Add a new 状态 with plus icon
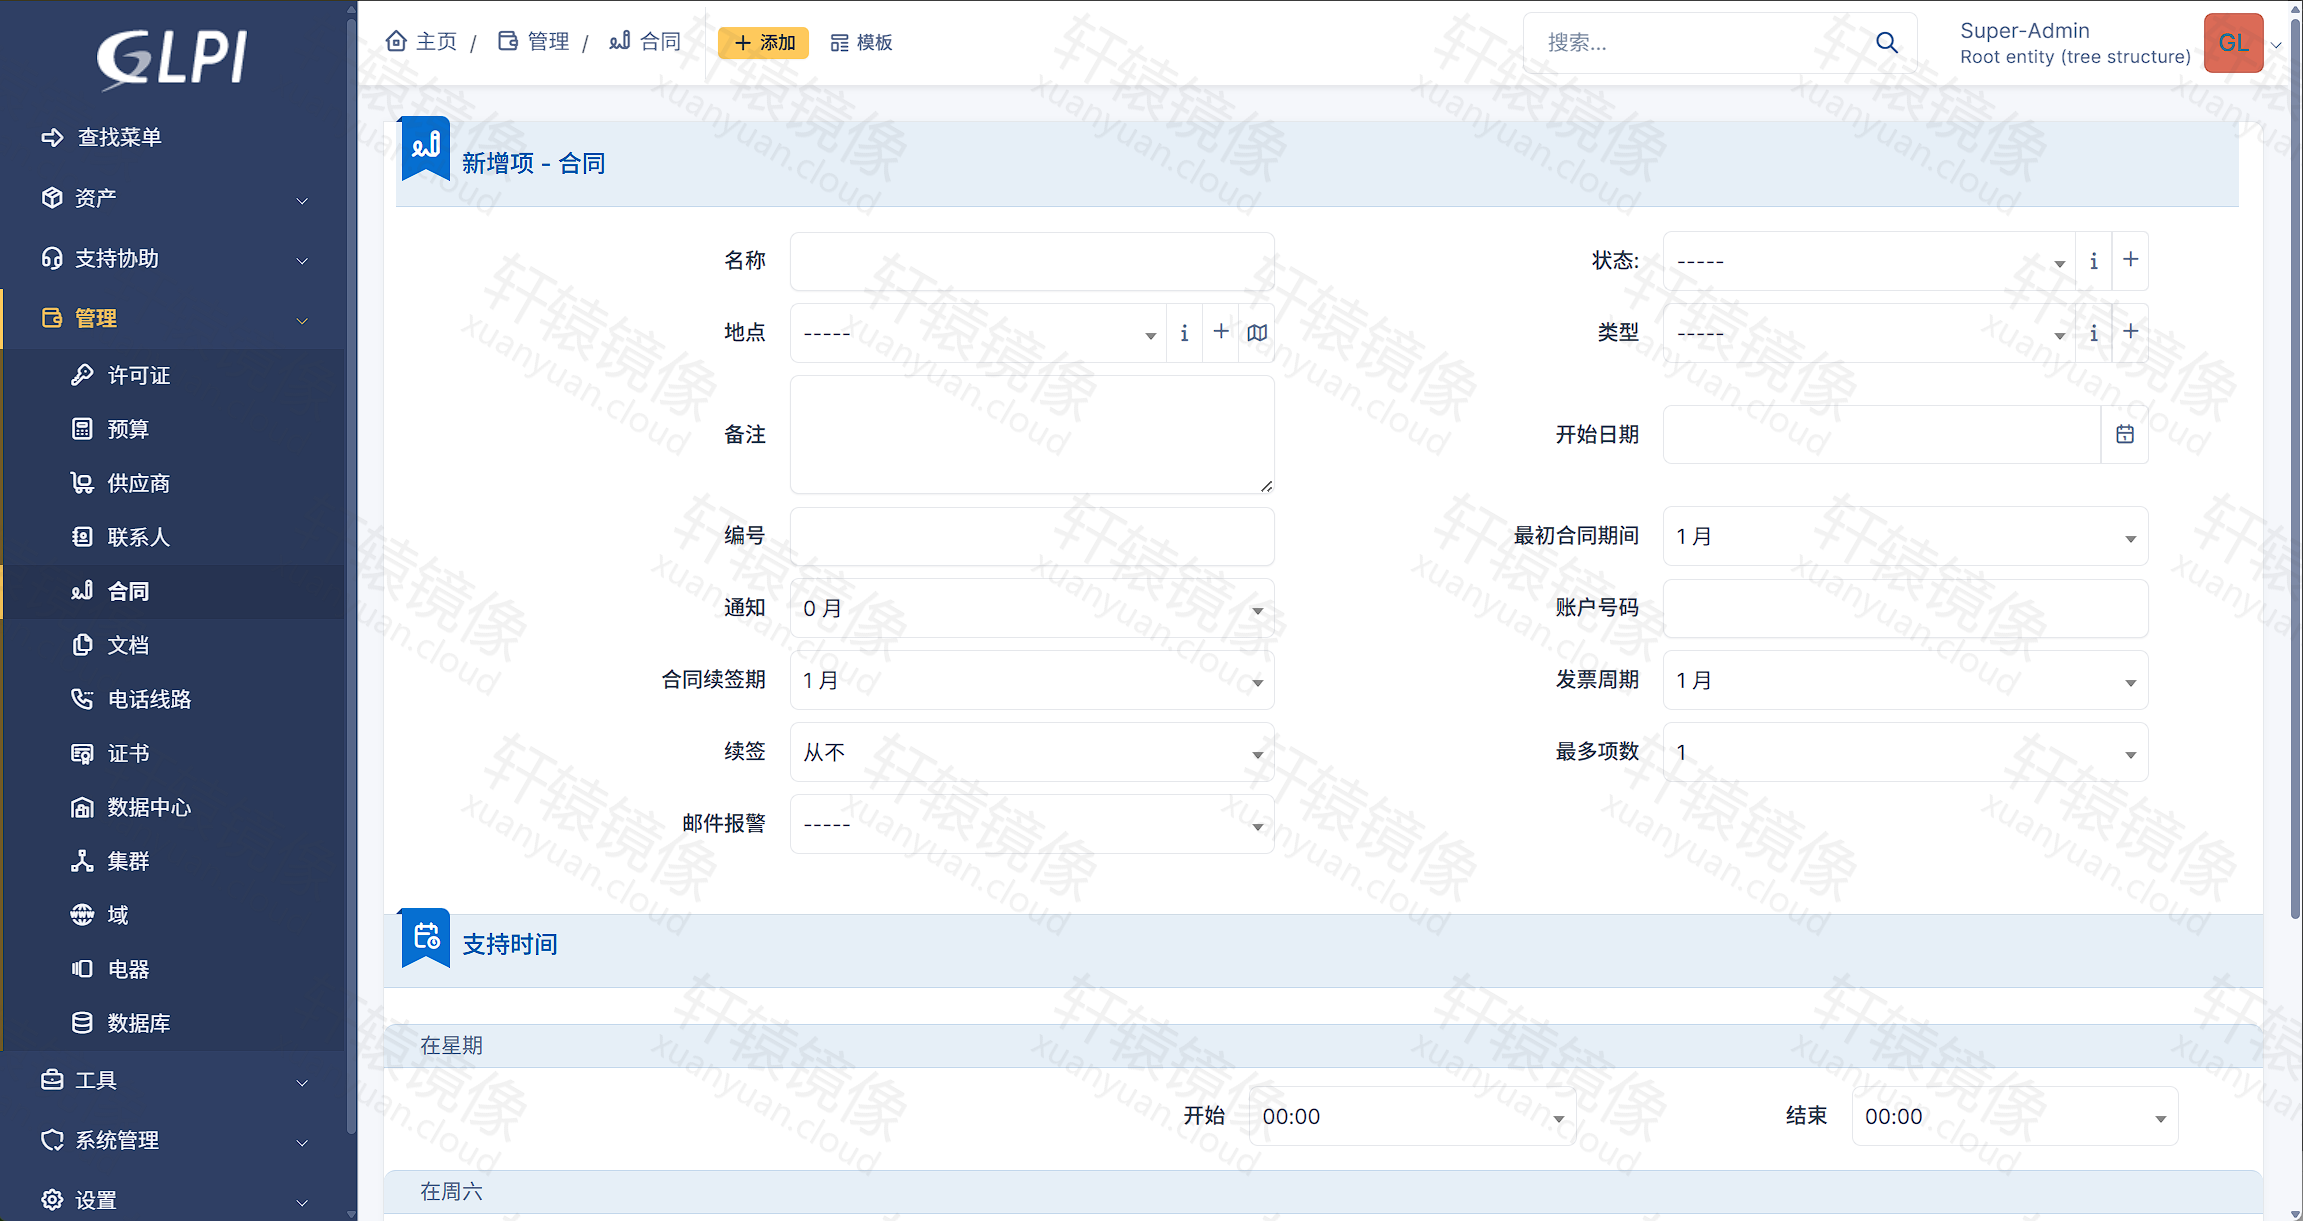Screen dimensions: 2303x1221 point(2130,260)
